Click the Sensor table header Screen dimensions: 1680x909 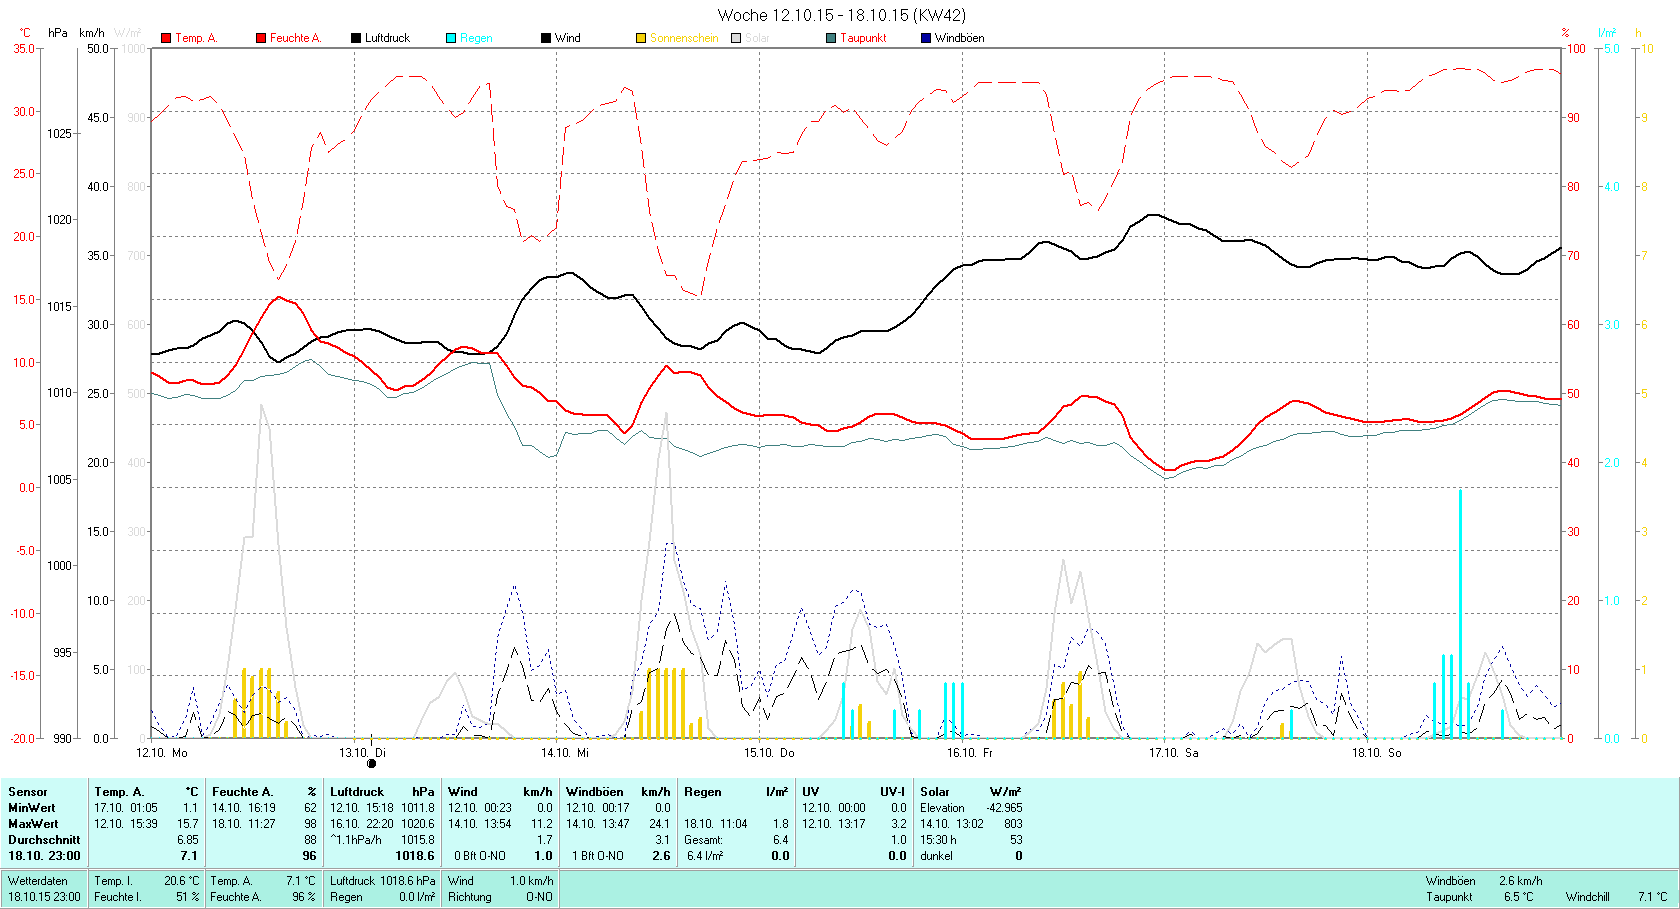point(28,792)
